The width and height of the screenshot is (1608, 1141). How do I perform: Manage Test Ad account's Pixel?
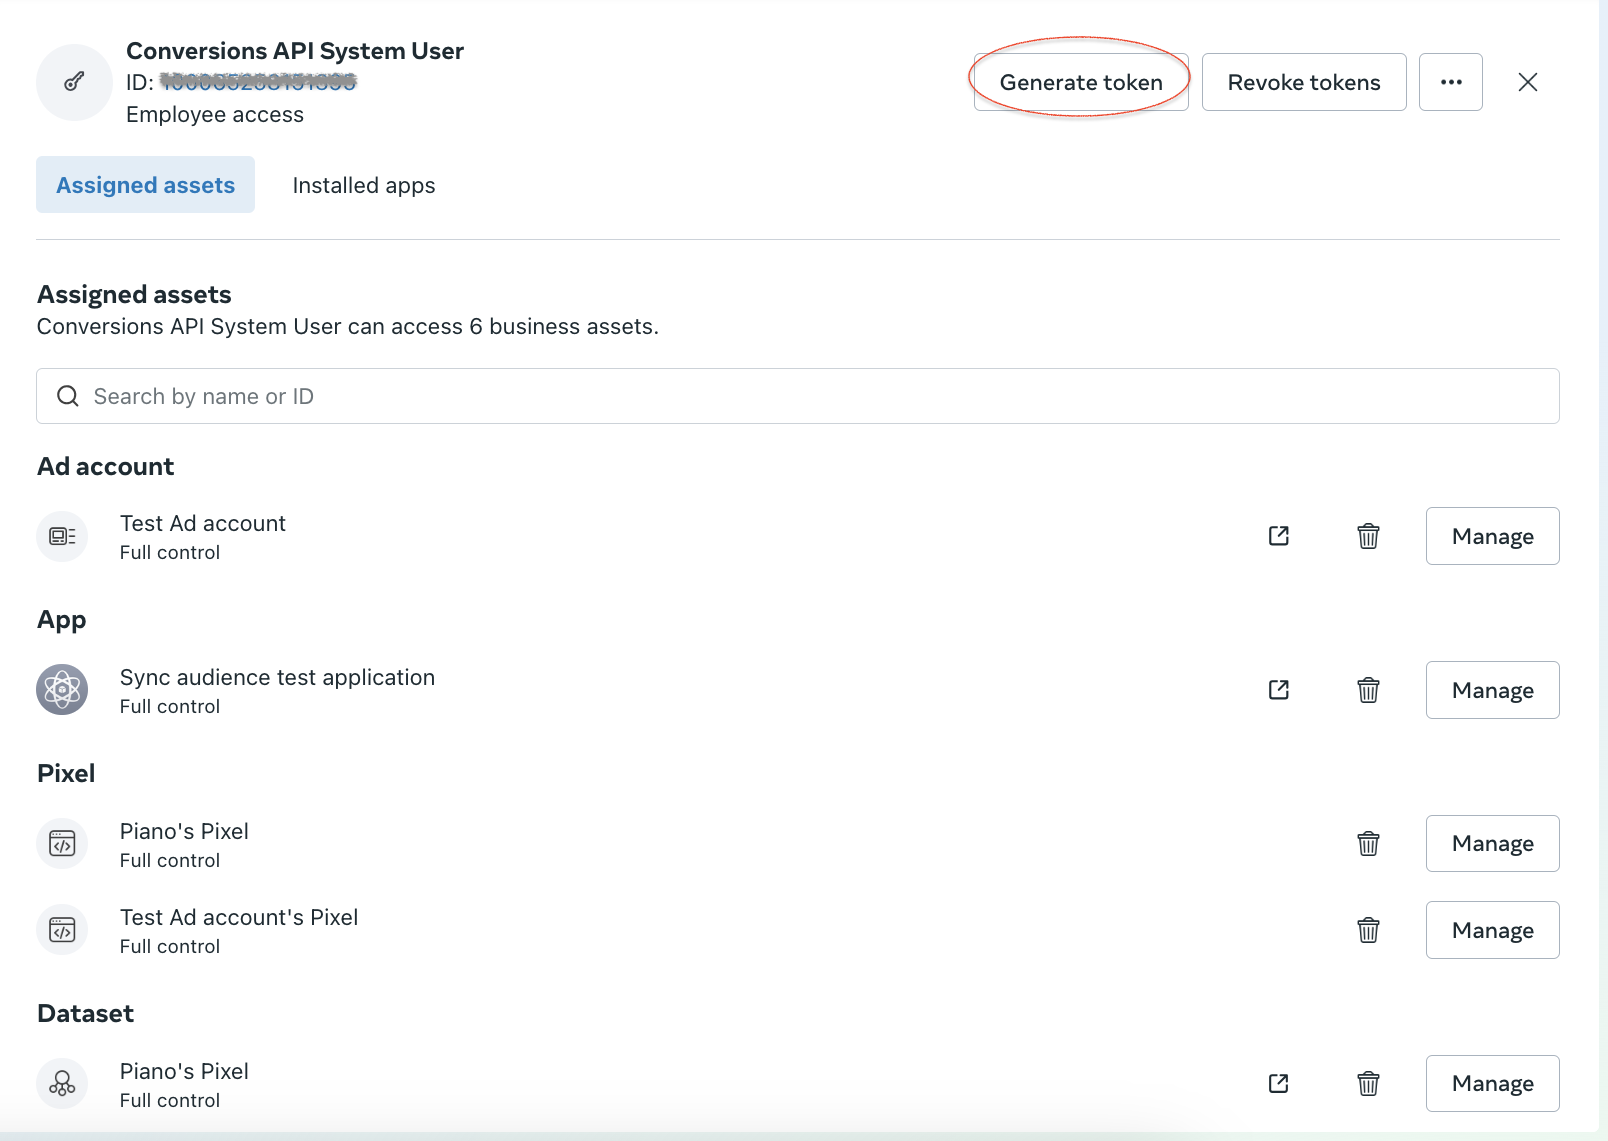1493,930
